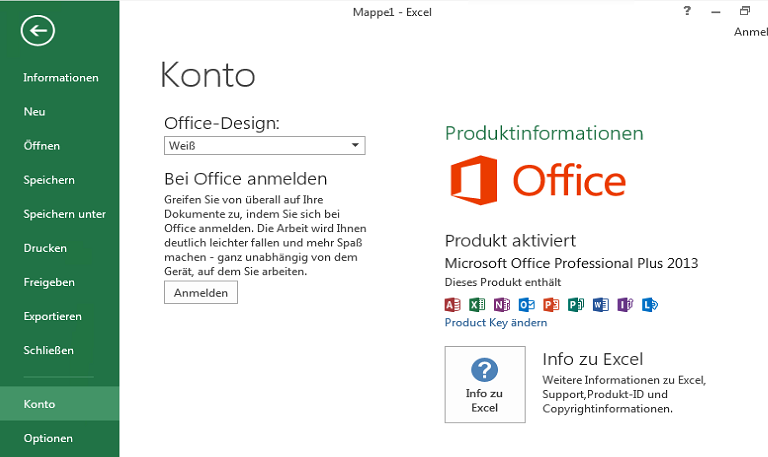Click the OneNote app icon
This screenshot has width=768, height=457.
[502, 305]
